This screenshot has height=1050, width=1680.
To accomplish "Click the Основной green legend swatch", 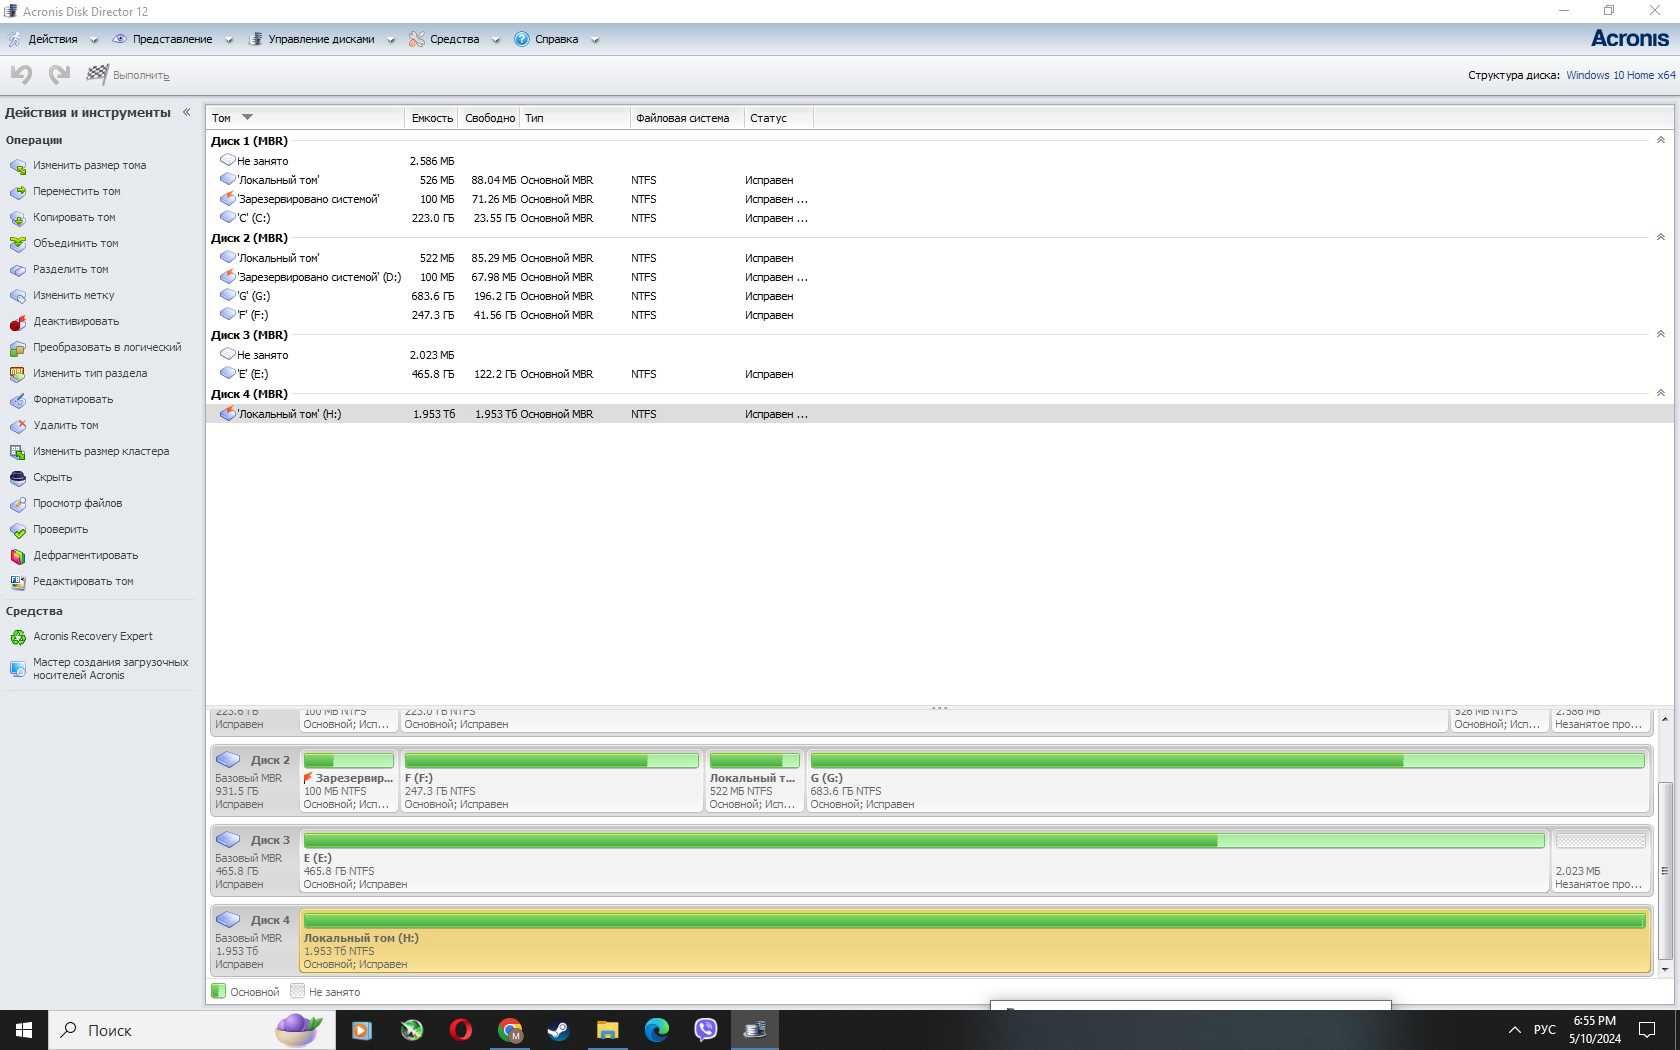I will pos(218,992).
